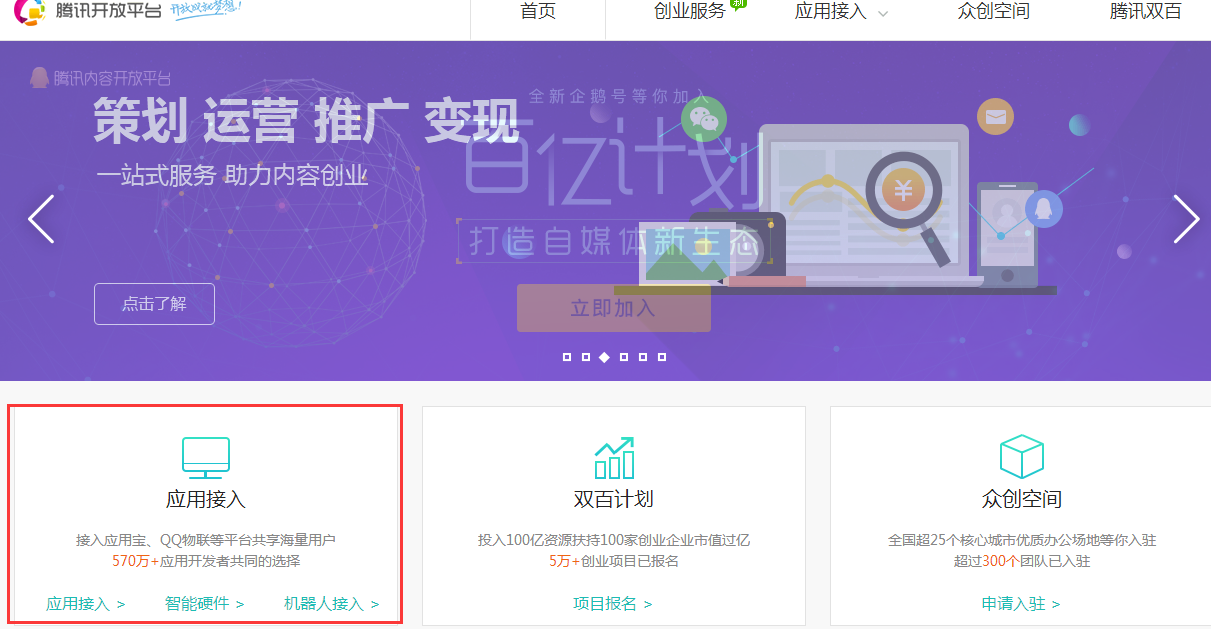1211x629 pixels.
Task: Open the 众创空间 navigation item
Action: (x=993, y=12)
